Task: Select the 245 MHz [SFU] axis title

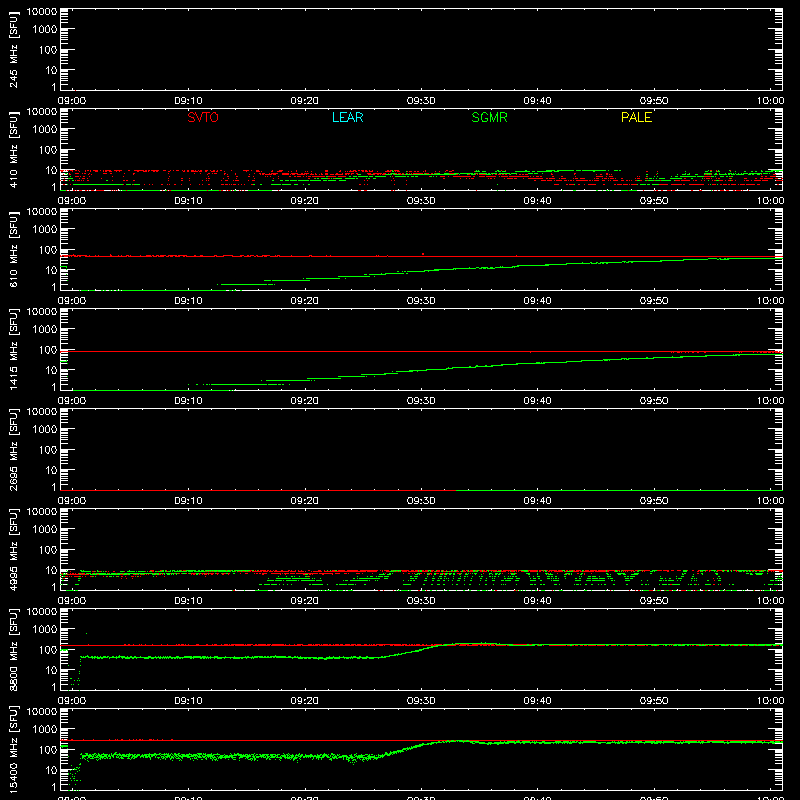Action: 13,51
